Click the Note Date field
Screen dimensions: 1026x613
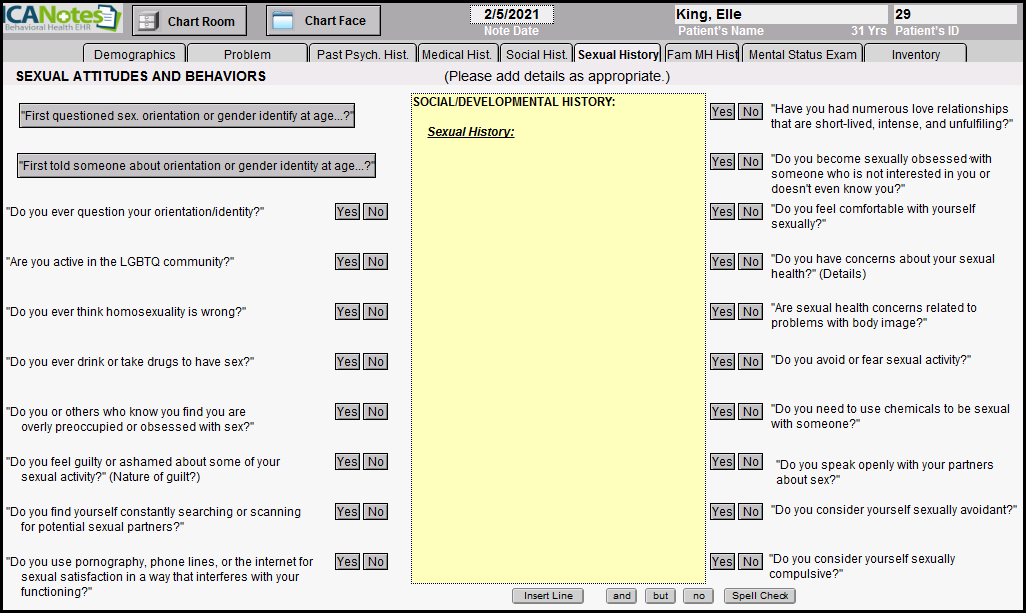point(511,15)
